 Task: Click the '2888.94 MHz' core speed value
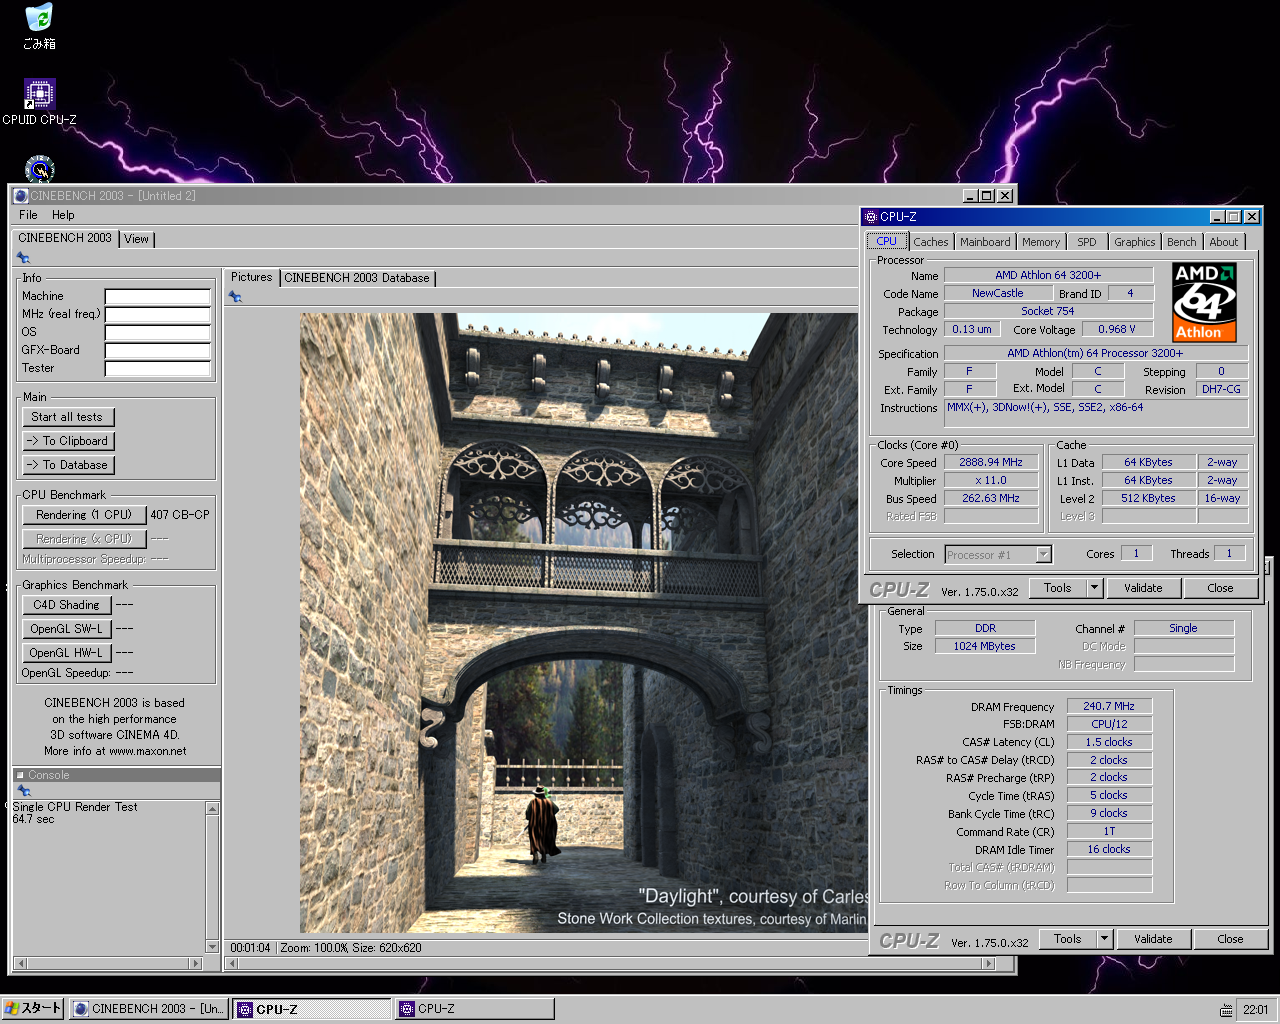point(991,462)
